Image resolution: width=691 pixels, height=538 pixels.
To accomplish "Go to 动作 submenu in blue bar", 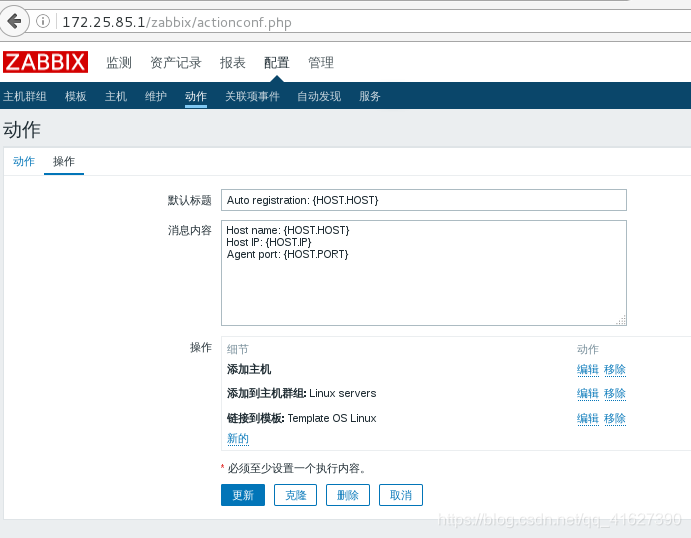I will (196, 96).
